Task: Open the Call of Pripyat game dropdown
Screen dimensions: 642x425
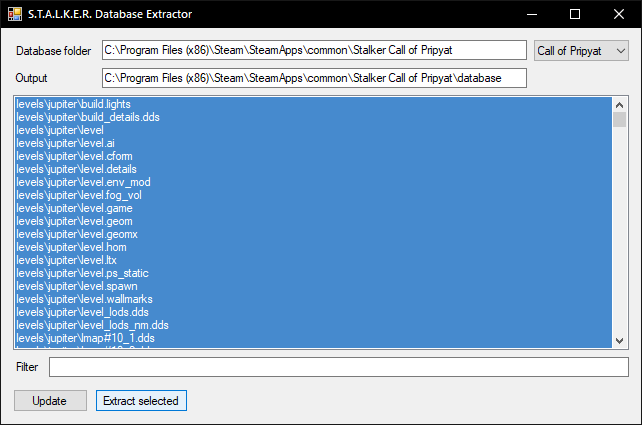Action: (581, 51)
